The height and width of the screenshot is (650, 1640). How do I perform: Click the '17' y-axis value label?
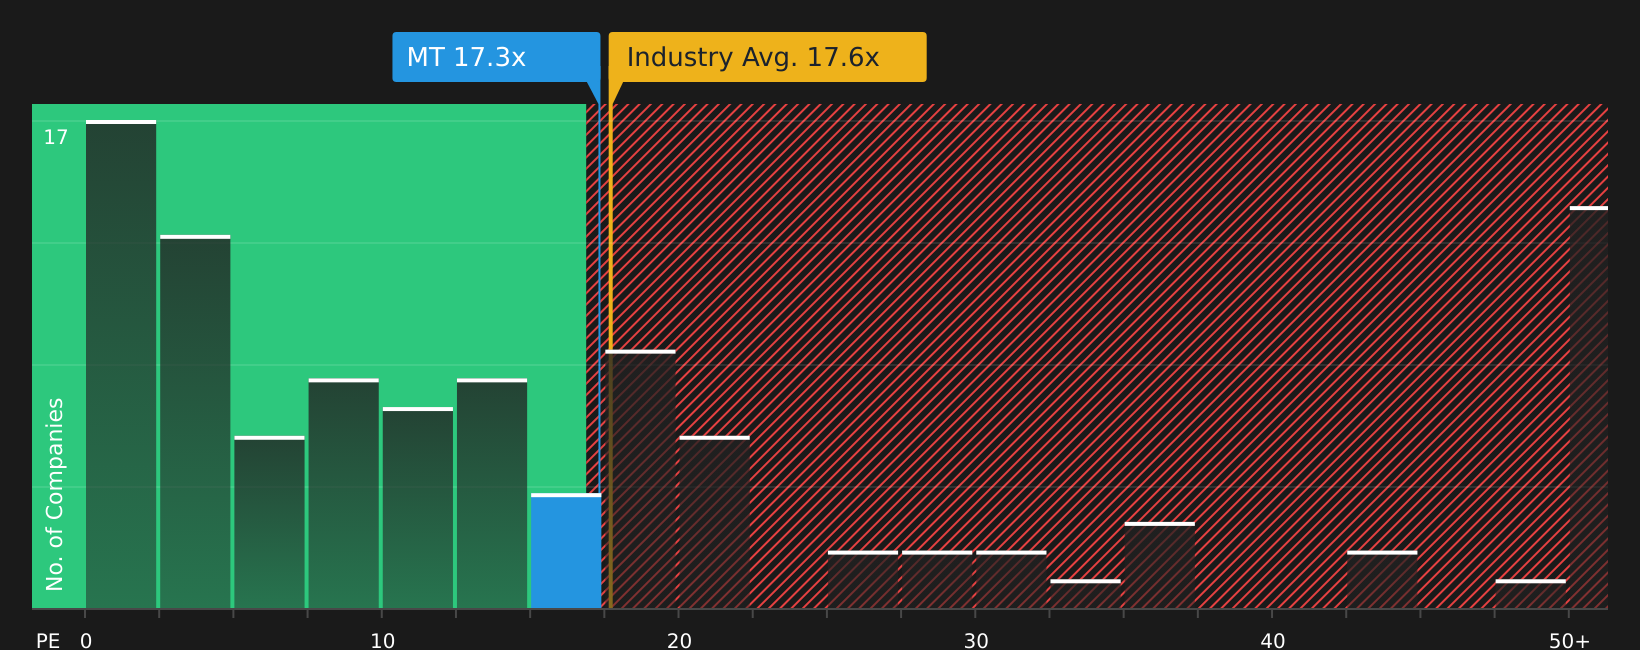pos(56,138)
